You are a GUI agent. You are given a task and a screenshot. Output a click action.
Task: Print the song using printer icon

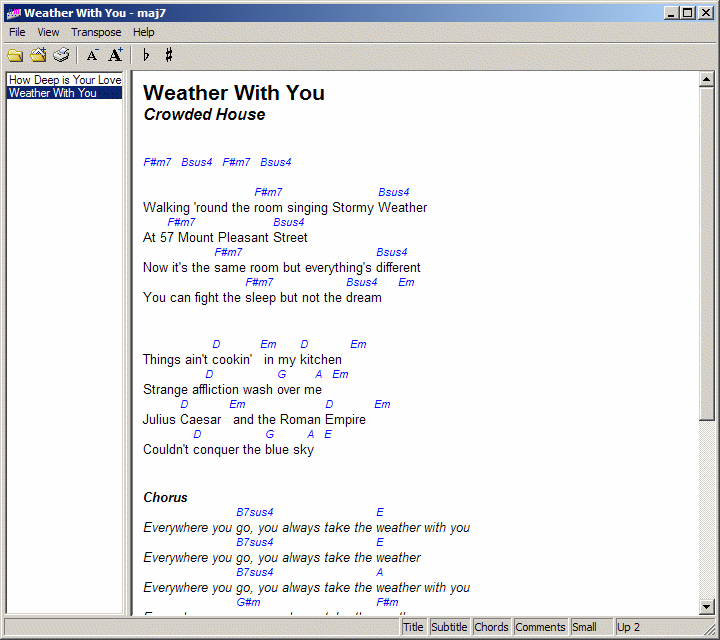(x=61, y=55)
